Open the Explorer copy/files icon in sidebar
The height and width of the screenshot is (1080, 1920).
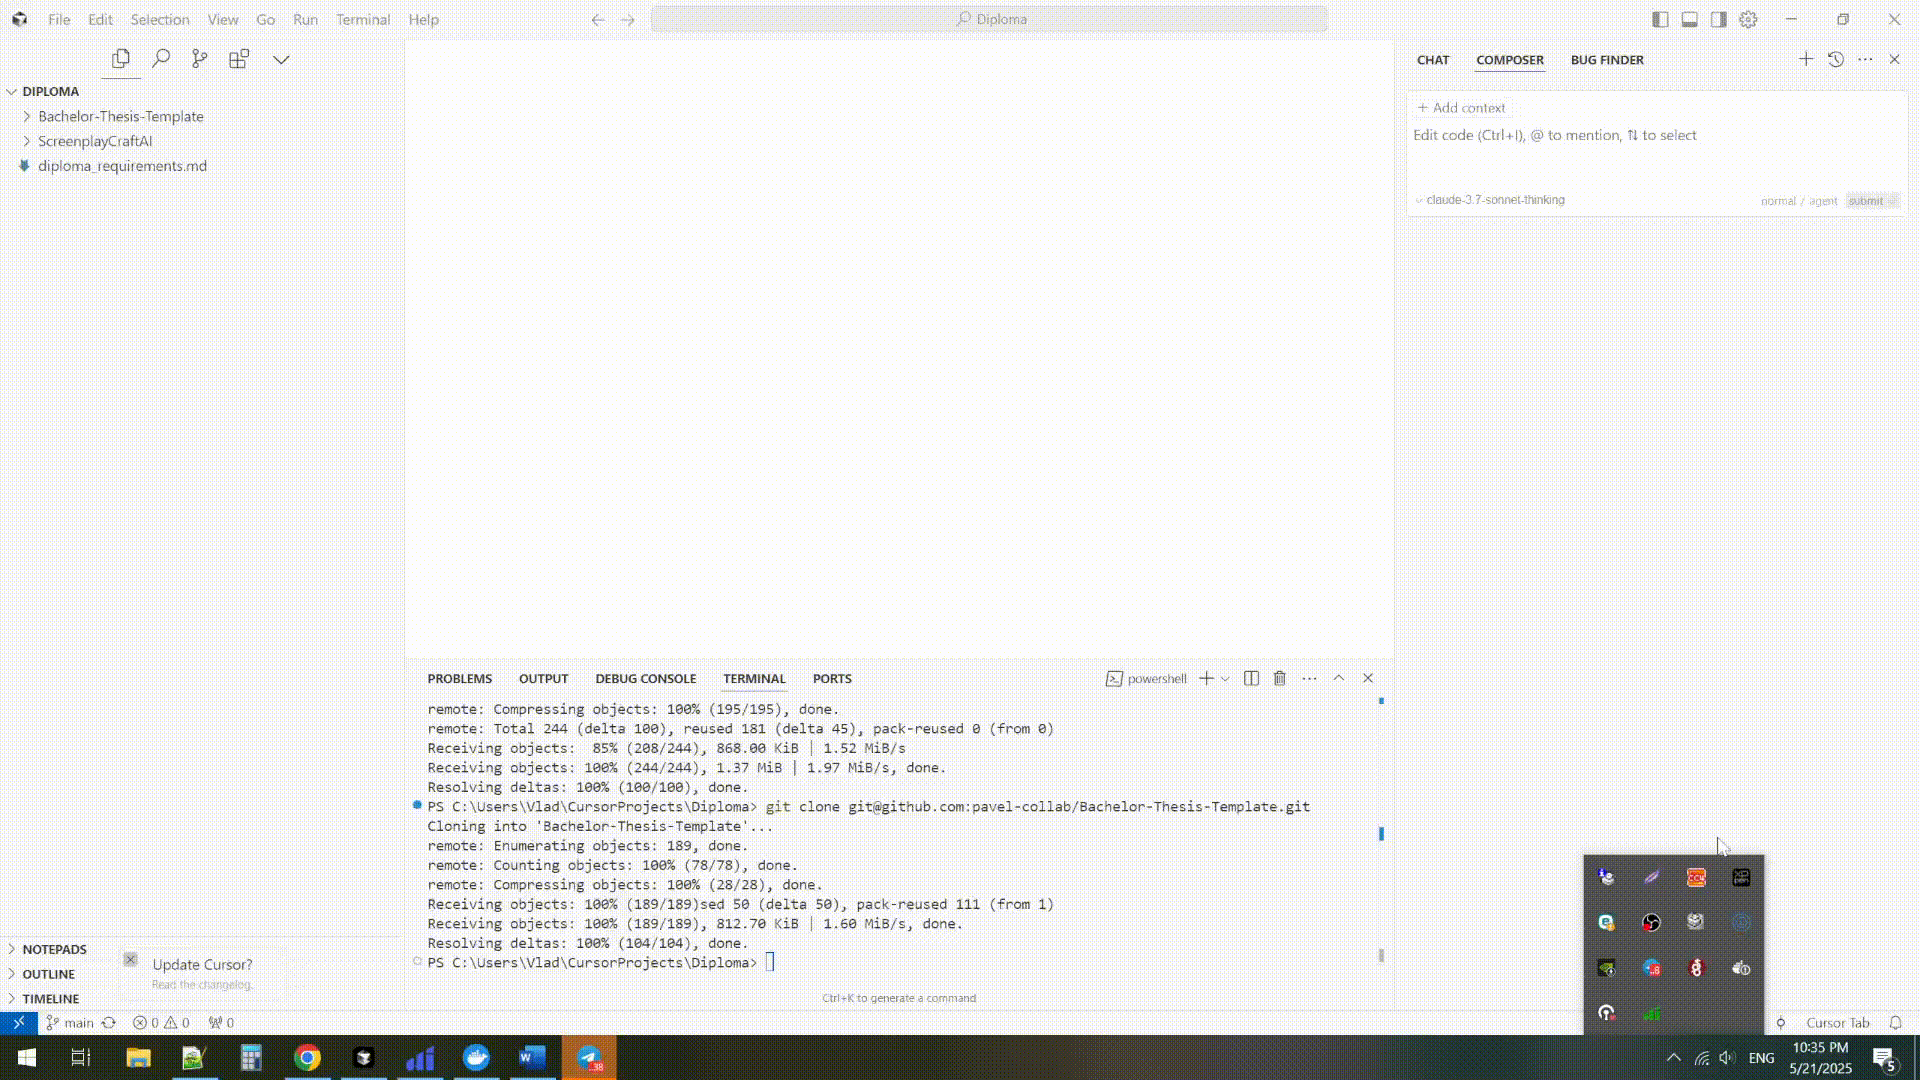tap(121, 59)
